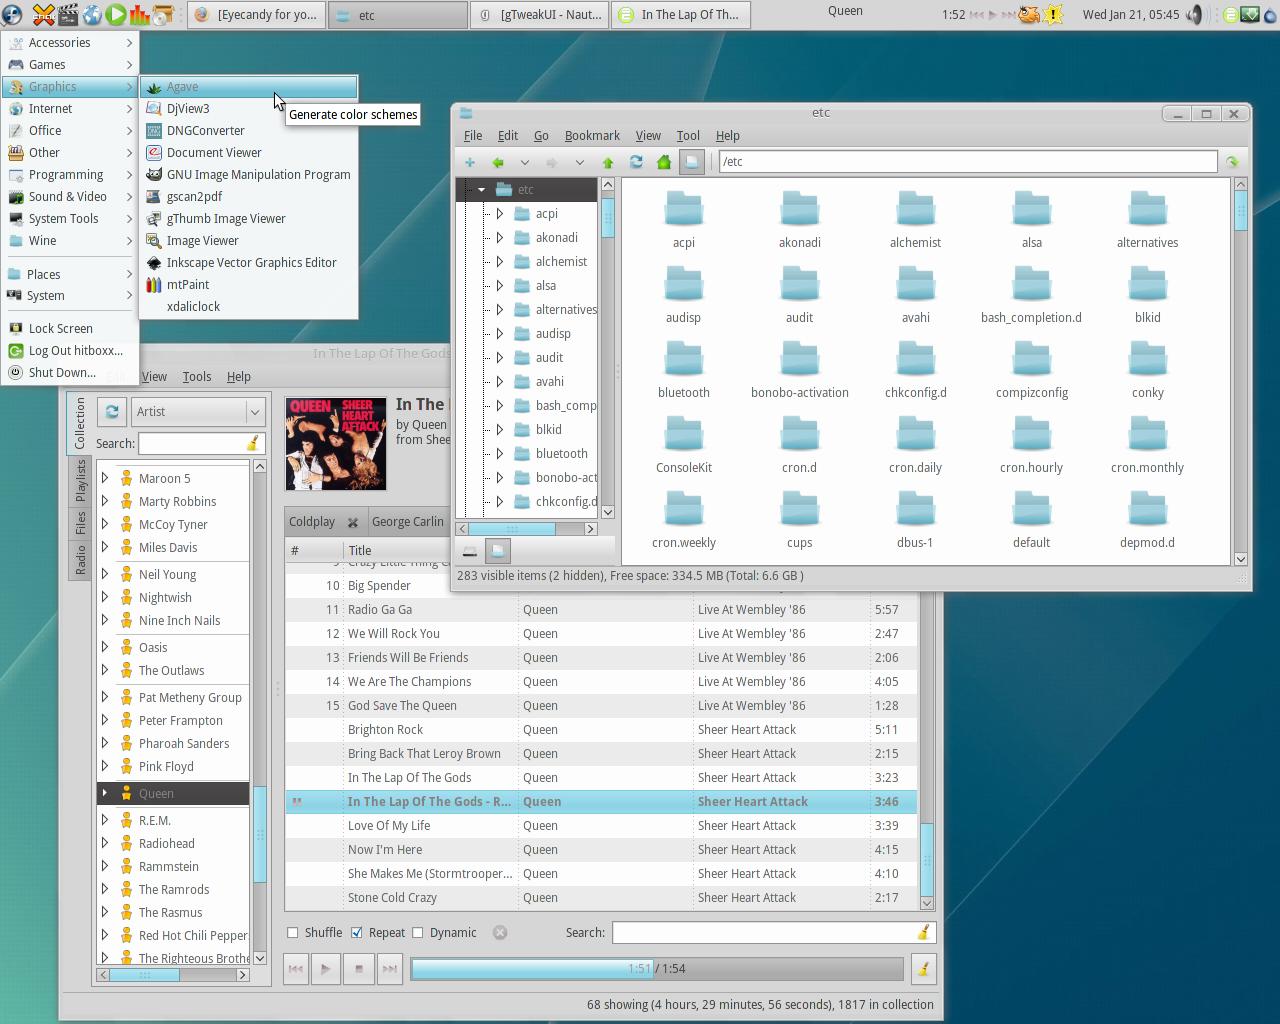This screenshot has height=1024, width=1280.
Task: Go up to parent folder
Action: [607, 162]
